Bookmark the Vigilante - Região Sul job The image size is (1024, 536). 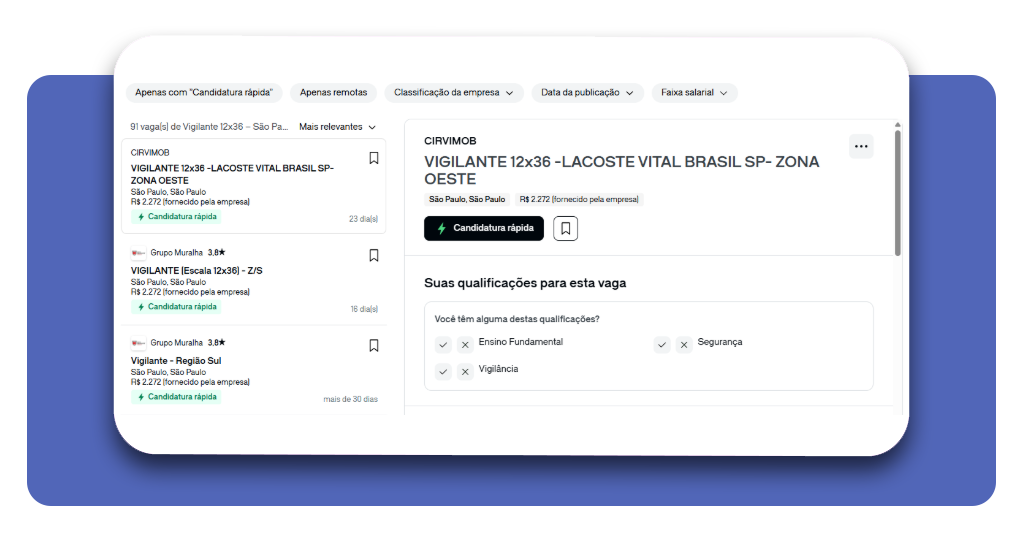(x=374, y=345)
